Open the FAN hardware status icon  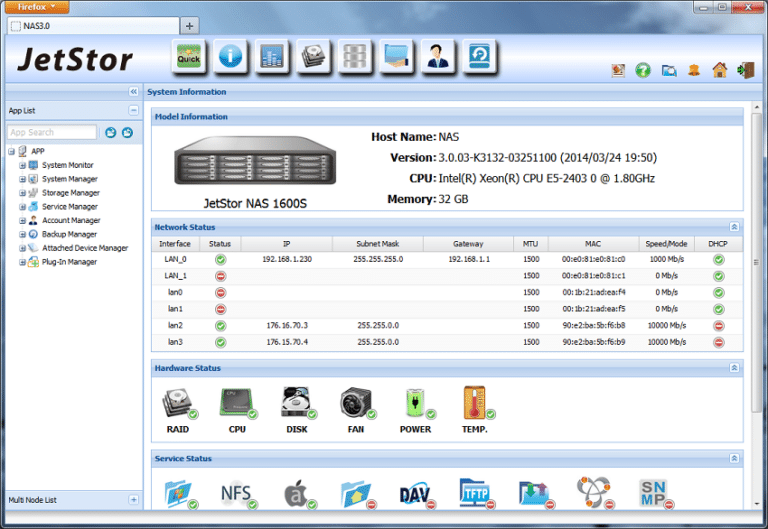click(x=358, y=404)
